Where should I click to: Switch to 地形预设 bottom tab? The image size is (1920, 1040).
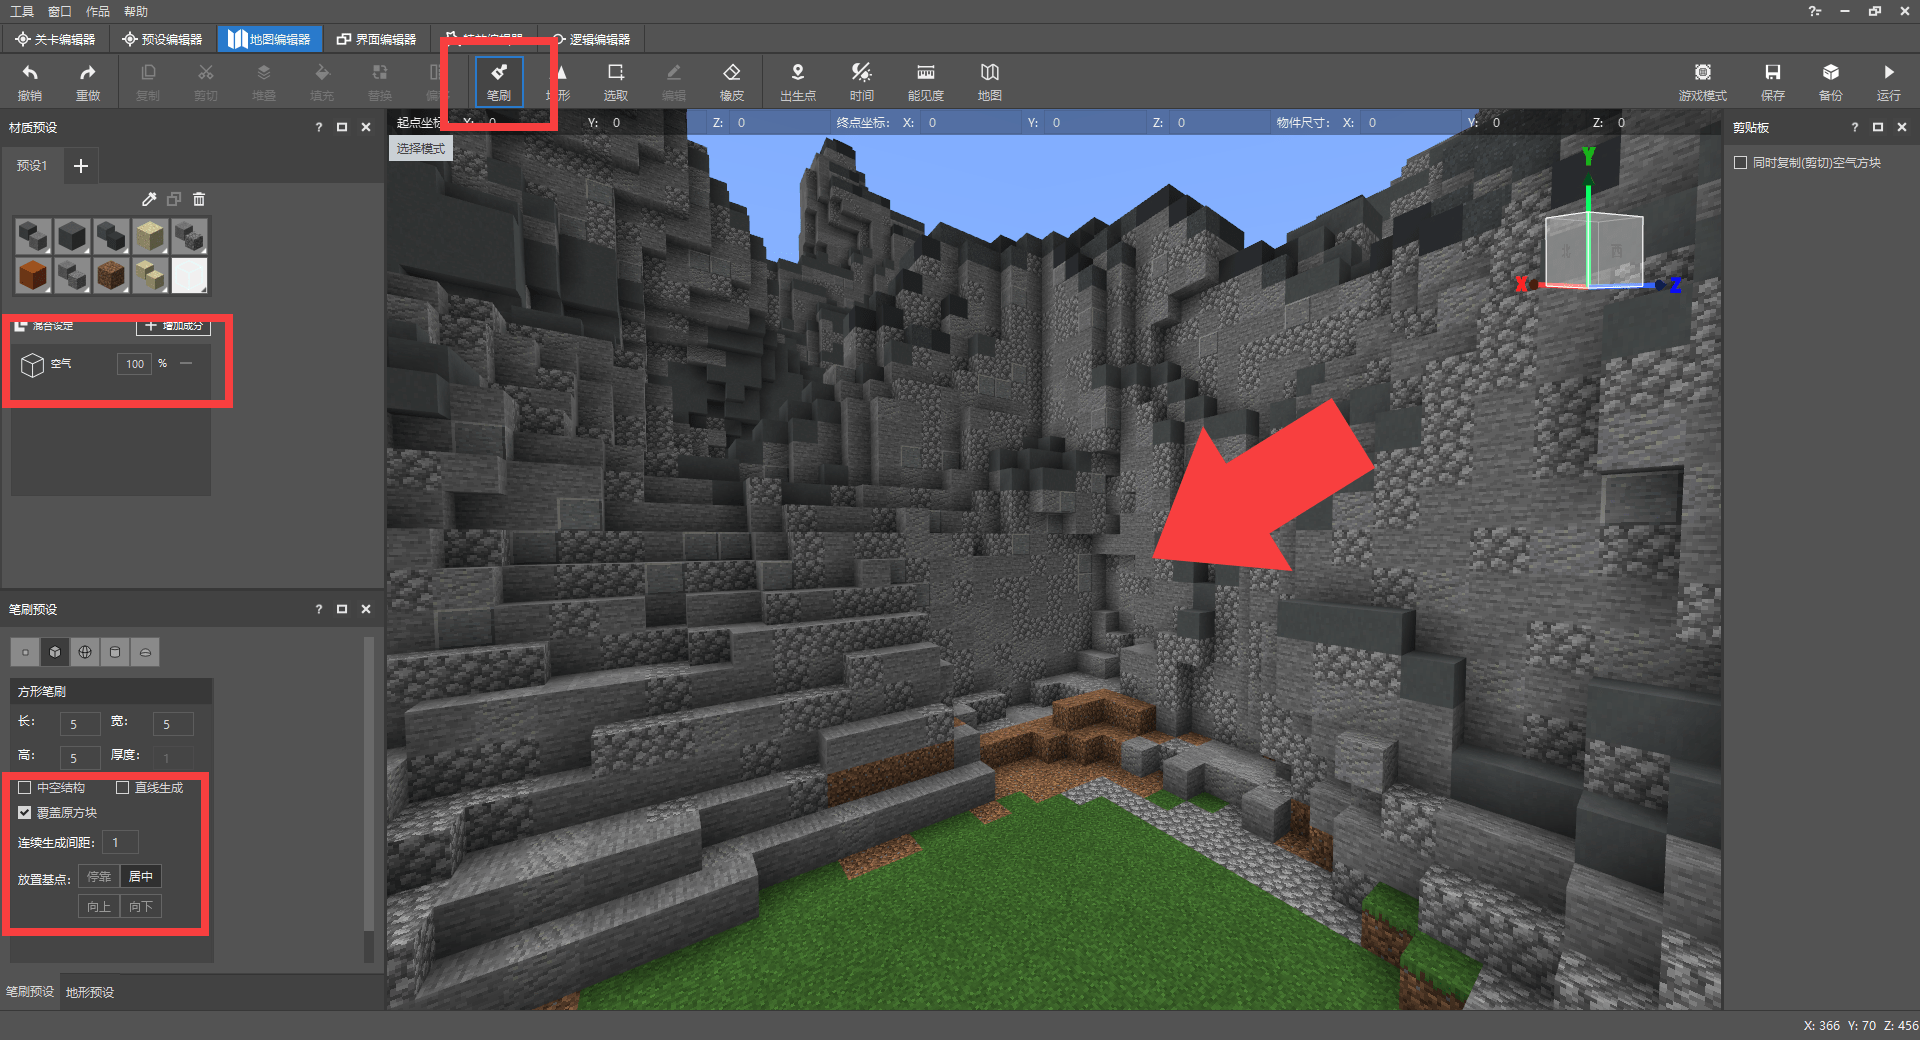tap(90, 992)
